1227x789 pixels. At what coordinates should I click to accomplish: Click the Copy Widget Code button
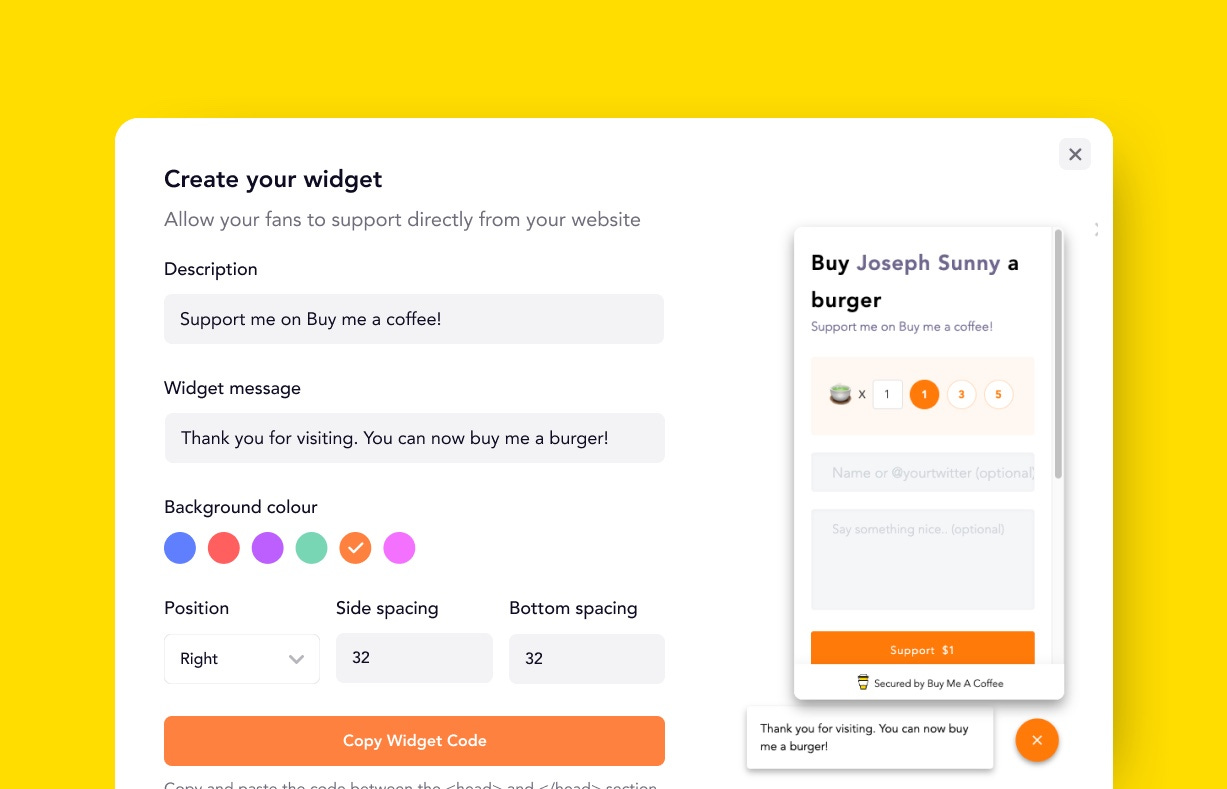pos(414,741)
